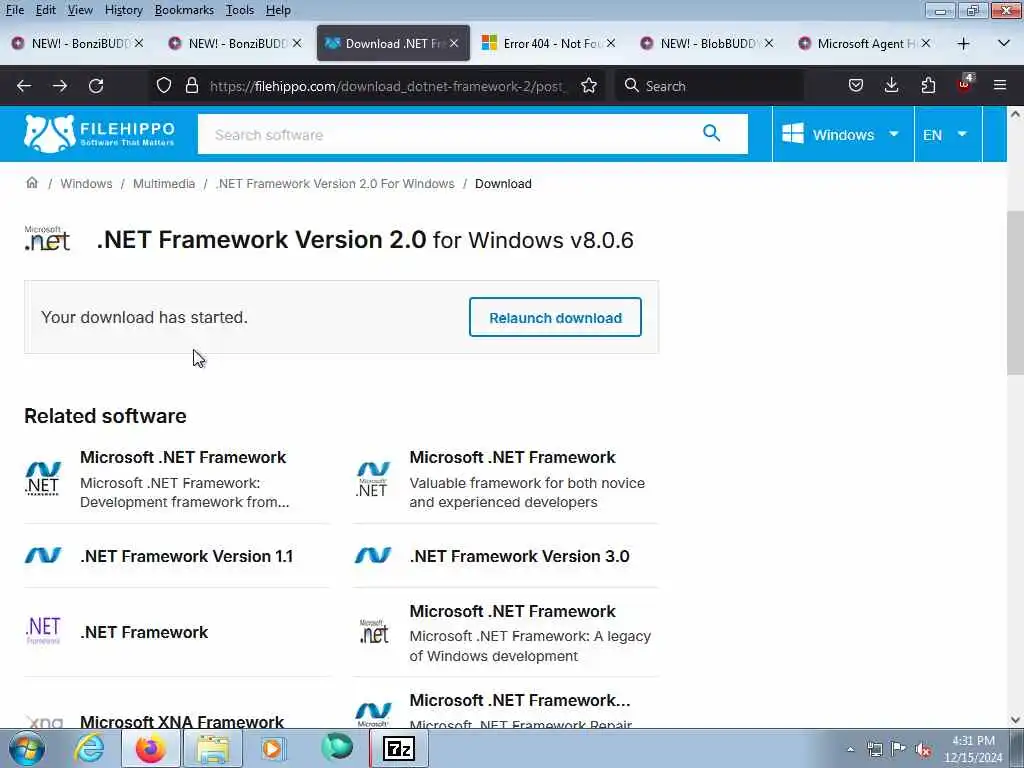Open tracking protection shield icon
Image resolution: width=1024 pixels, height=768 pixels.
[164, 86]
